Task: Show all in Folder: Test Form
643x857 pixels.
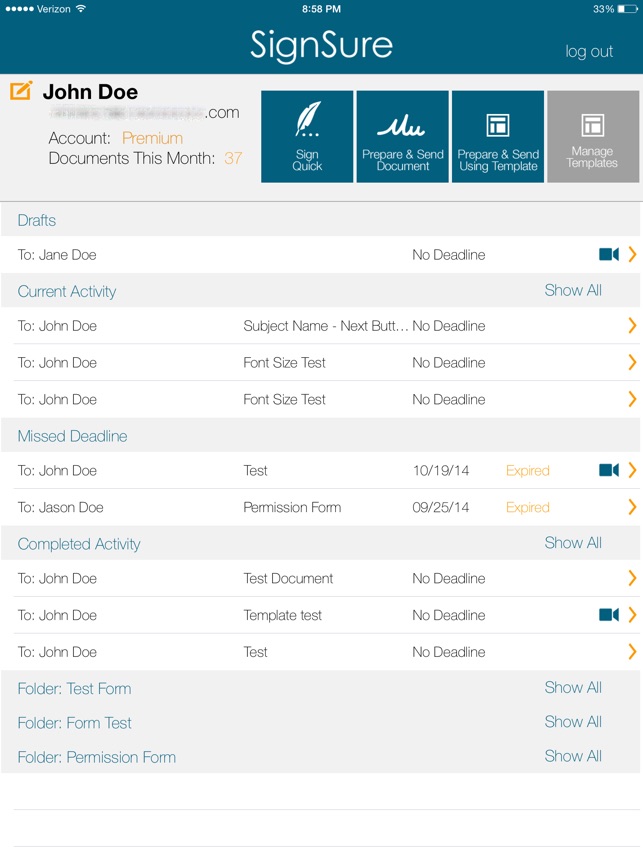Action: [x=573, y=688]
